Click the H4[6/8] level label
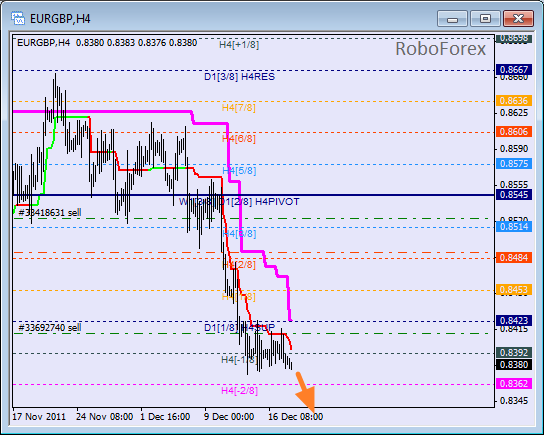544x435 pixels. tap(239, 139)
